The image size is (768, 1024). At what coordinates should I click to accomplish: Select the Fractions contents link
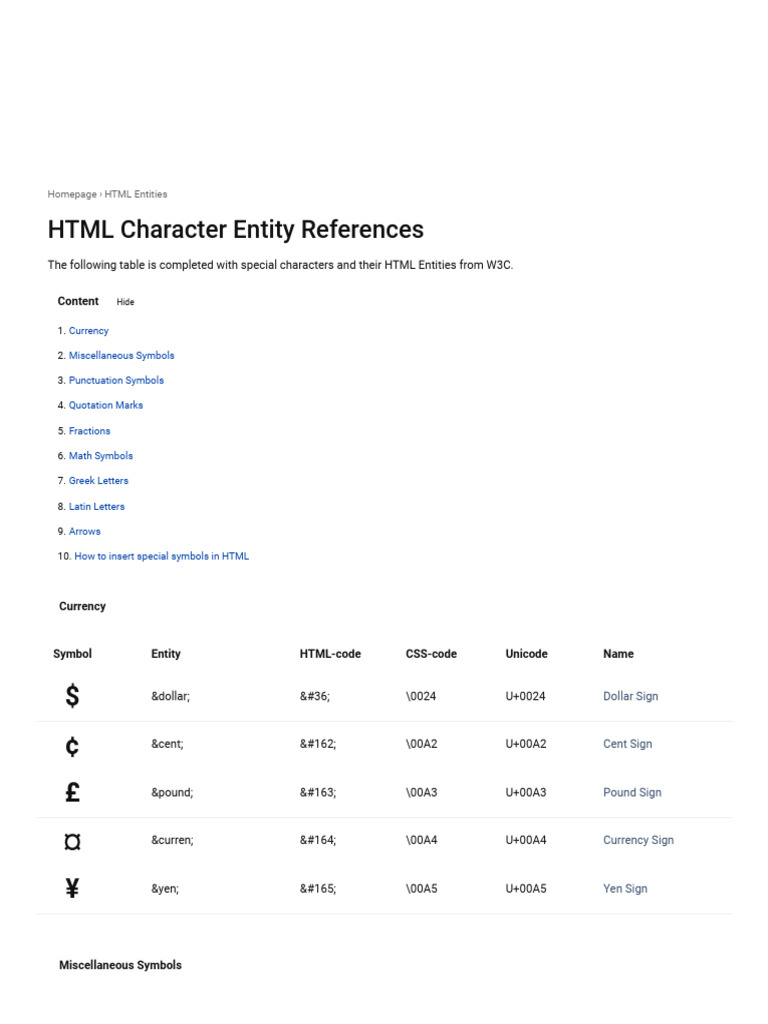click(90, 431)
